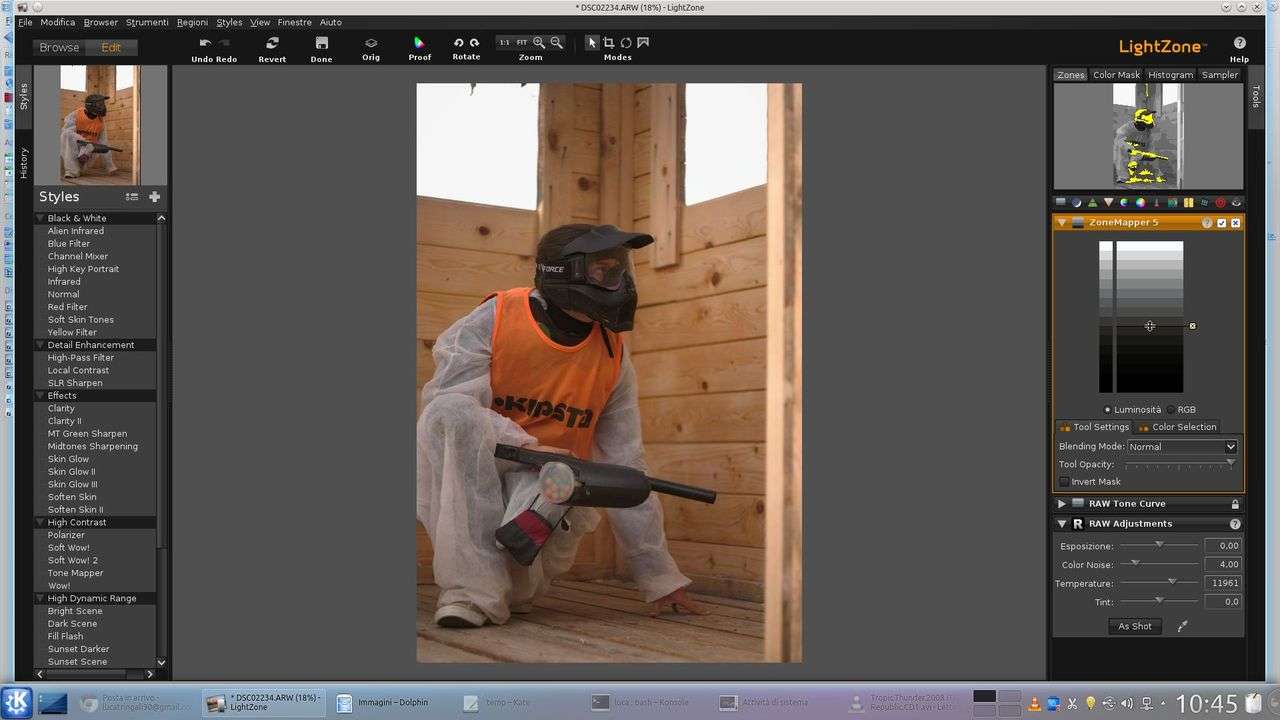Add a new style with plus icon
Screen dimensions: 1280x720
(154, 197)
